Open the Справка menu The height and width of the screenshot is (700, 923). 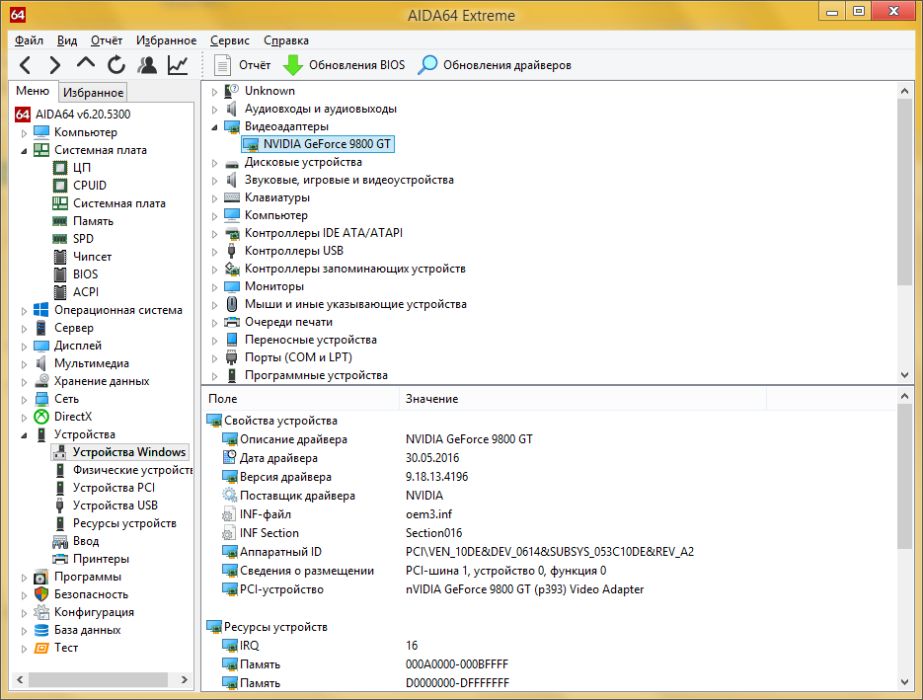point(286,40)
